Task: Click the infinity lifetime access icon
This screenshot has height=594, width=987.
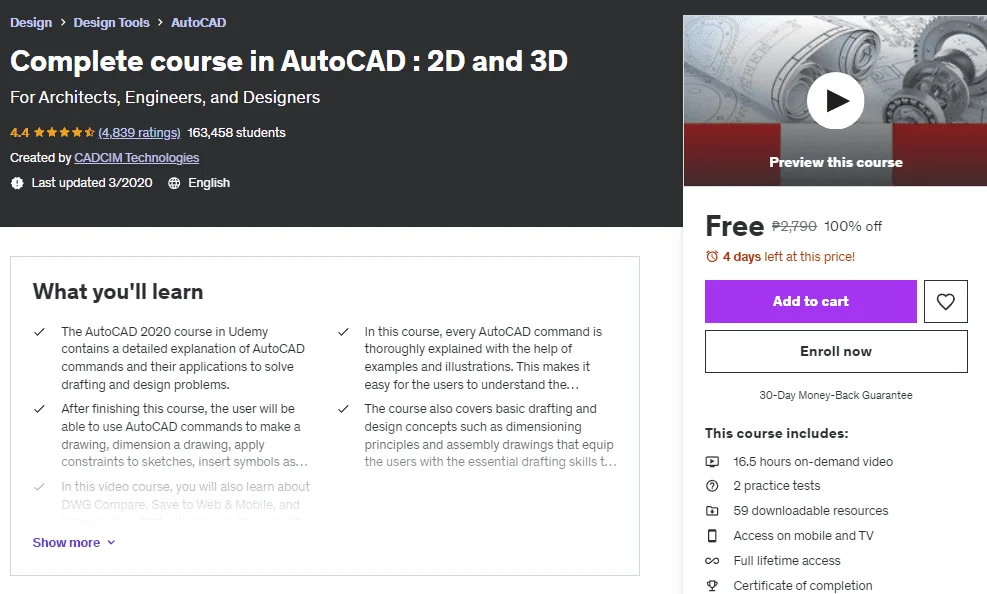Action: tap(712, 561)
